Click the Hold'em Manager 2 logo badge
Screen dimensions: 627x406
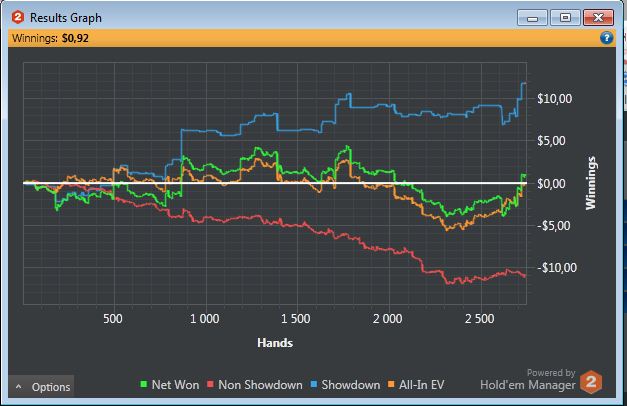(x=591, y=382)
